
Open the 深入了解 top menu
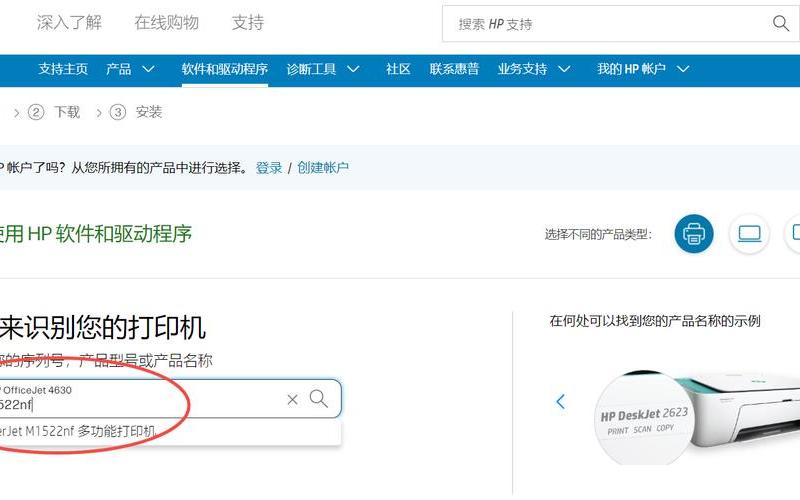69,22
